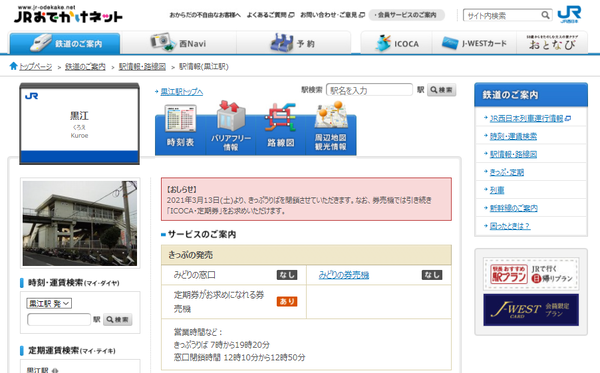The width and height of the screenshot is (600, 373).
Task: Click the JRおでかけネット site logo
Action: 68,15
